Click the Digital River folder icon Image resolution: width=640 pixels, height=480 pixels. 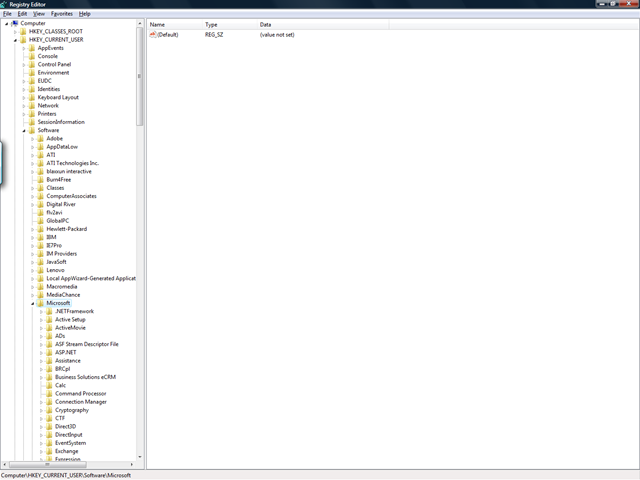pos(40,204)
